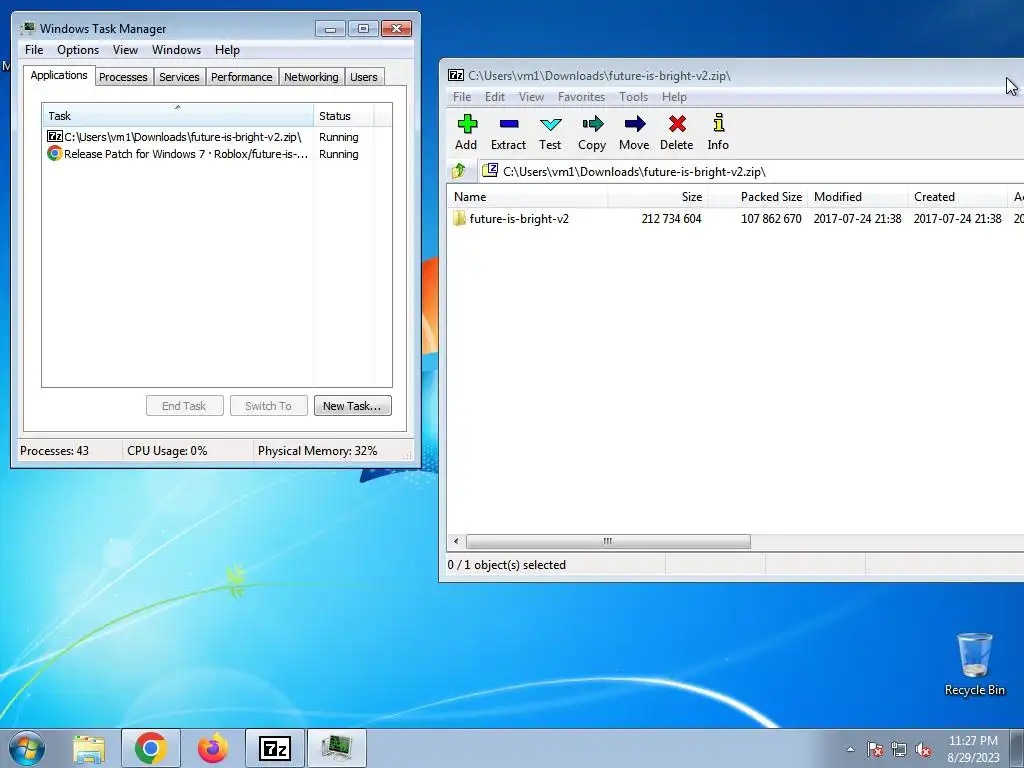Open the File menu in 7-Zip
The width and height of the screenshot is (1024, 768).
pos(462,97)
